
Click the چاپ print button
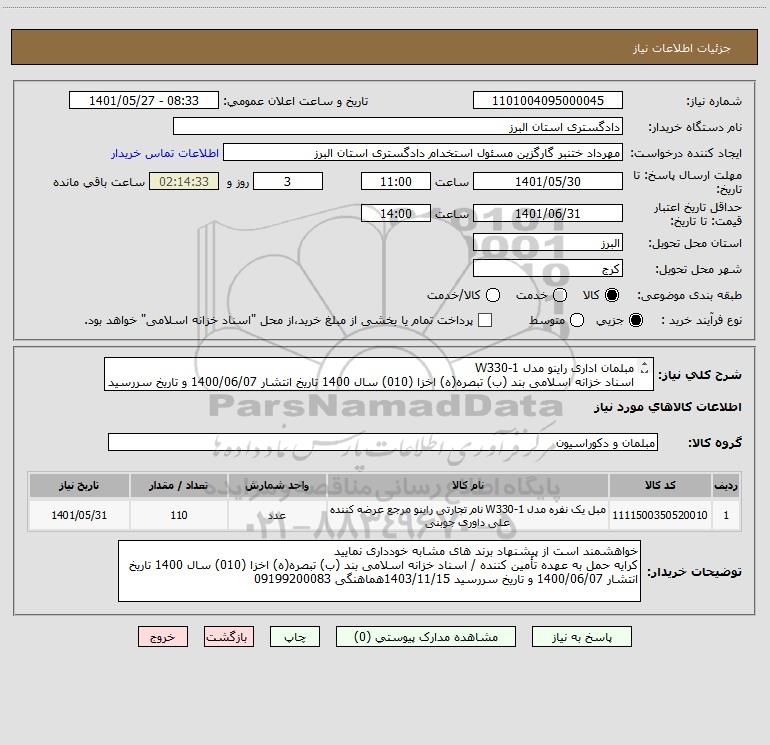[x=295, y=637]
